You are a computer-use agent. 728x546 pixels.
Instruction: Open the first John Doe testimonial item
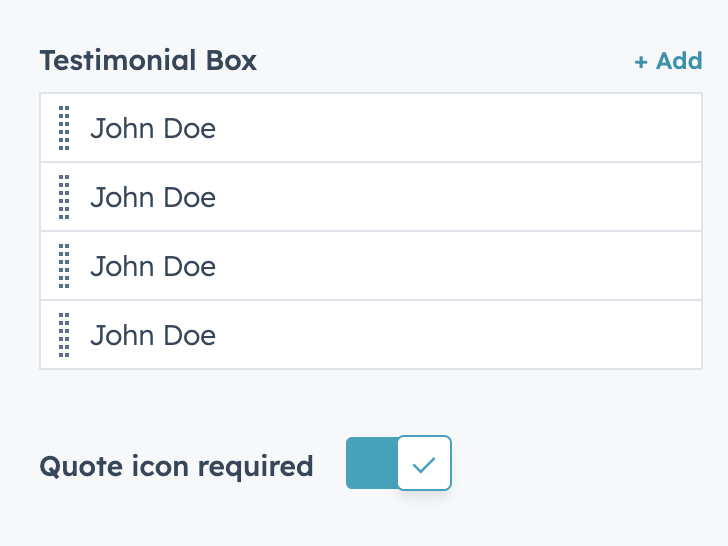(x=153, y=128)
